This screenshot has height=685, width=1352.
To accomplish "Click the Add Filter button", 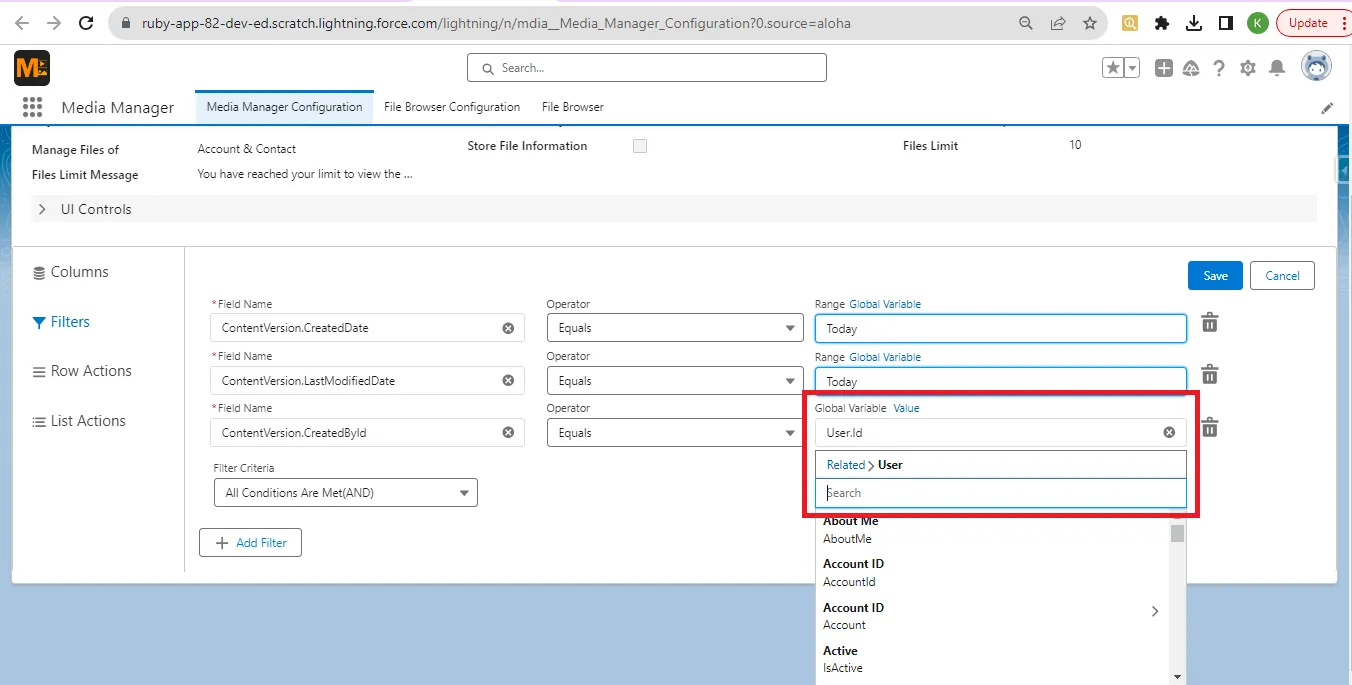I will click(x=250, y=542).
